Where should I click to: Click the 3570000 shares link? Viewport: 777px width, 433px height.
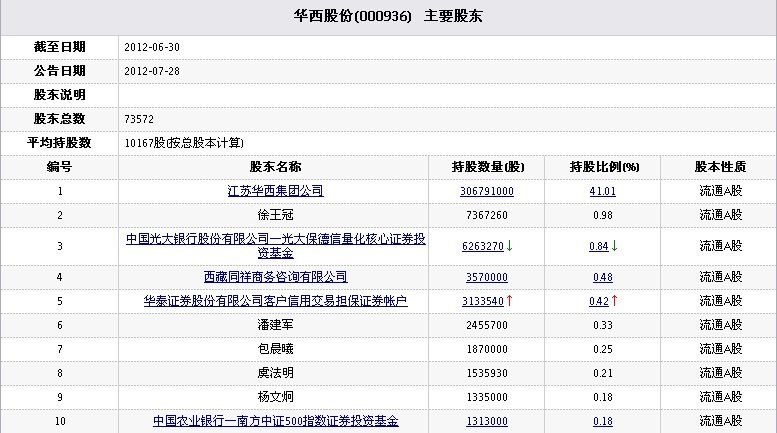pos(487,277)
